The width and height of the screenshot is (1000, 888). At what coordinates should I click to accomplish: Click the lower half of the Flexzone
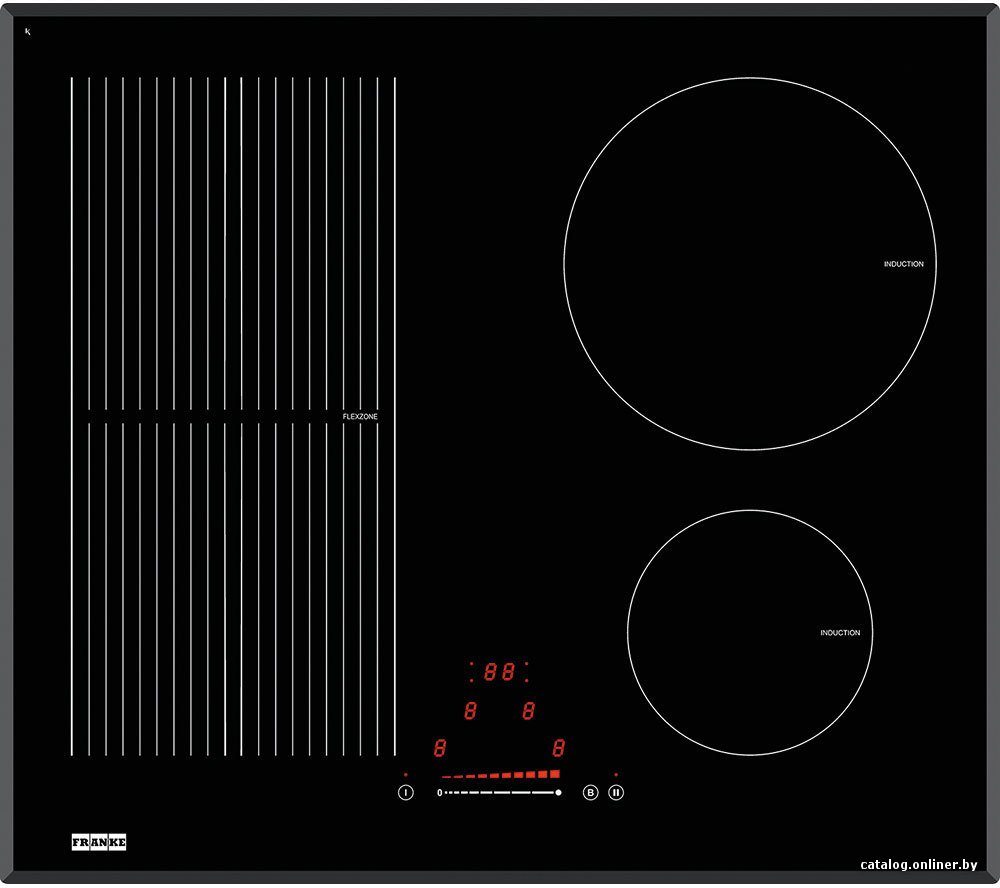233,589
